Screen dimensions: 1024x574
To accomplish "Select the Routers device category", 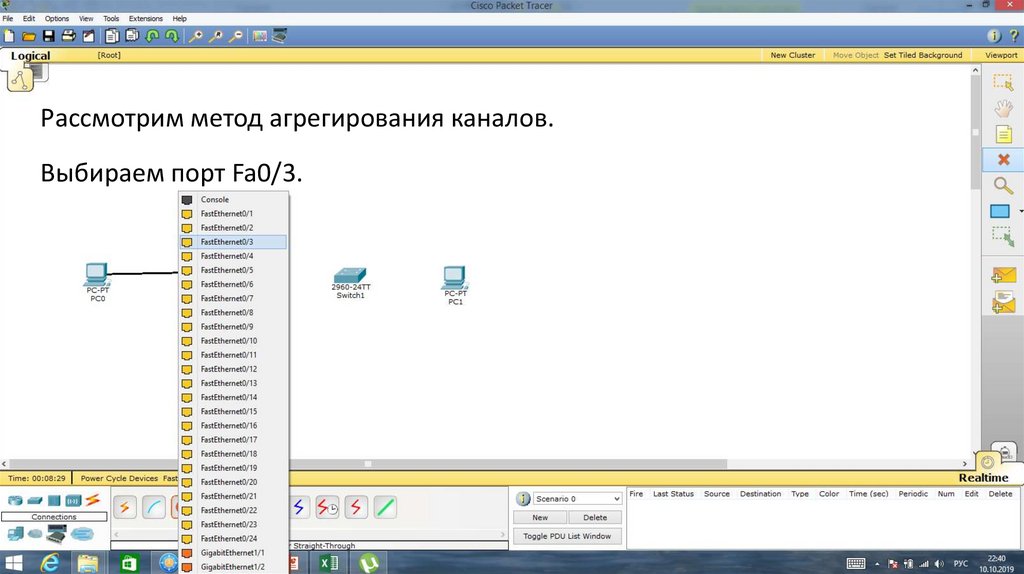I will [15, 501].
